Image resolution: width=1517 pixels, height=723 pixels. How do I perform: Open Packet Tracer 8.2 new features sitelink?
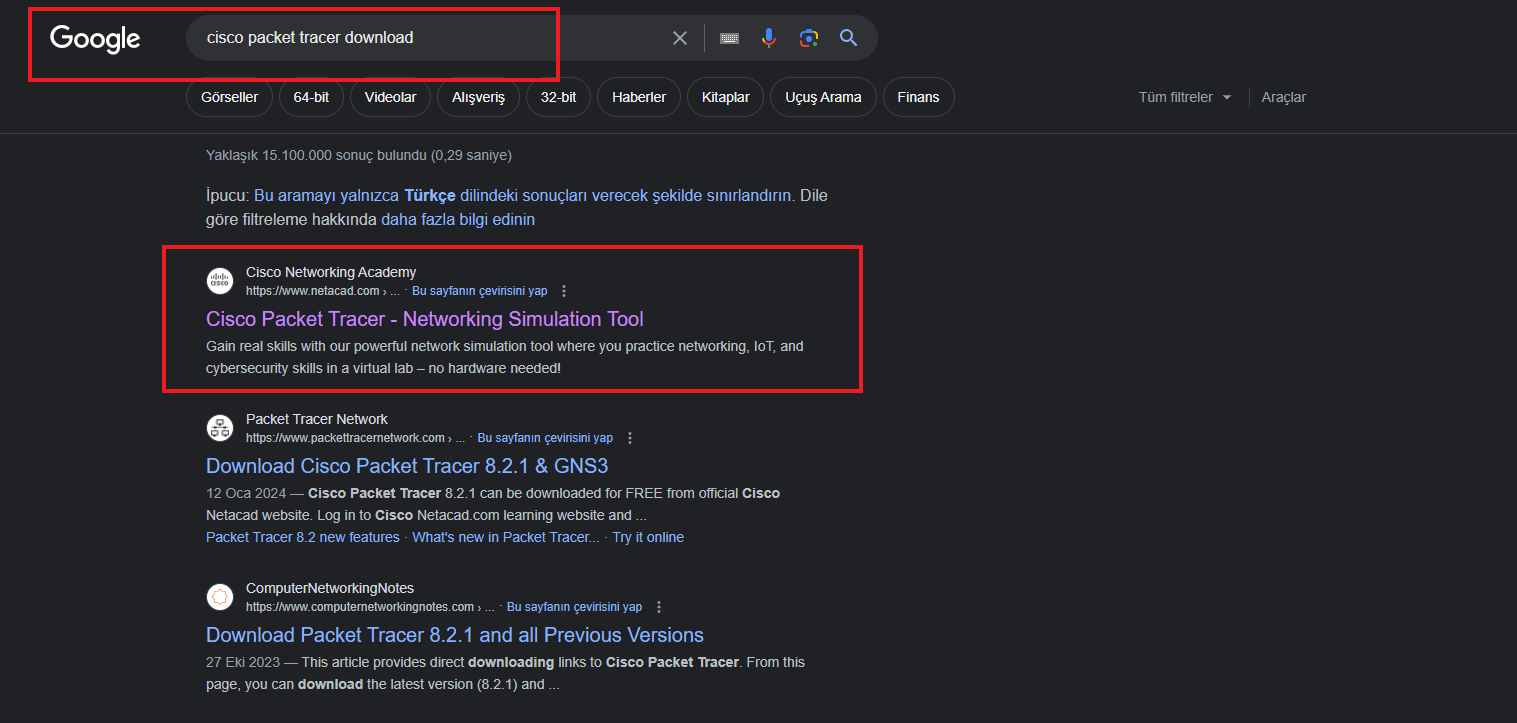302,537
